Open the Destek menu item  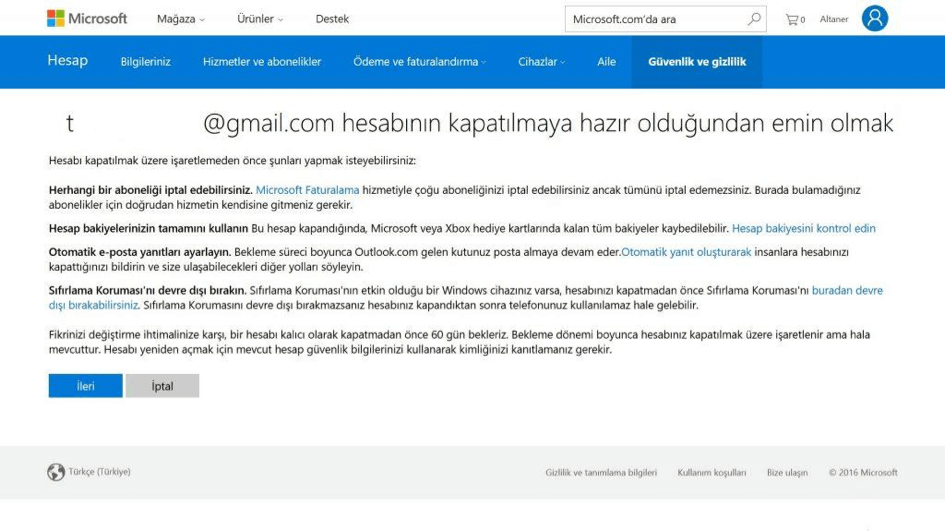pyautogui.click(x=332, y=19)
